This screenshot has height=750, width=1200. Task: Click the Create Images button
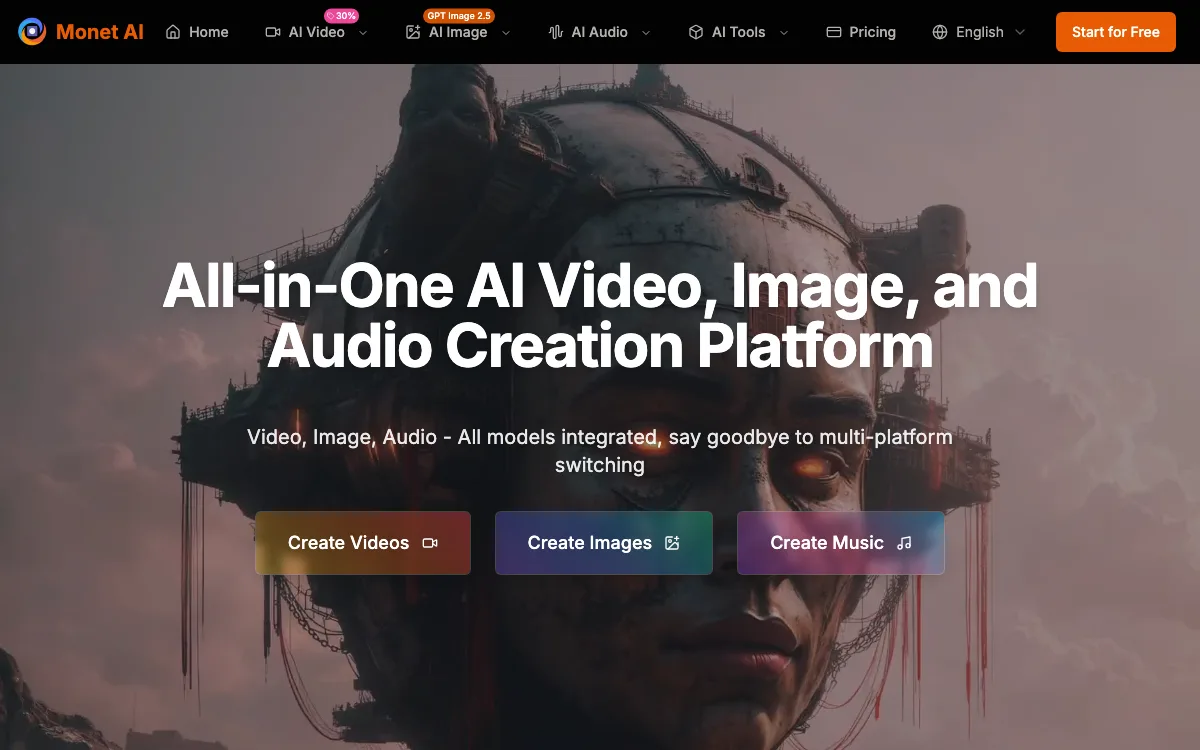tap(604, 543)
